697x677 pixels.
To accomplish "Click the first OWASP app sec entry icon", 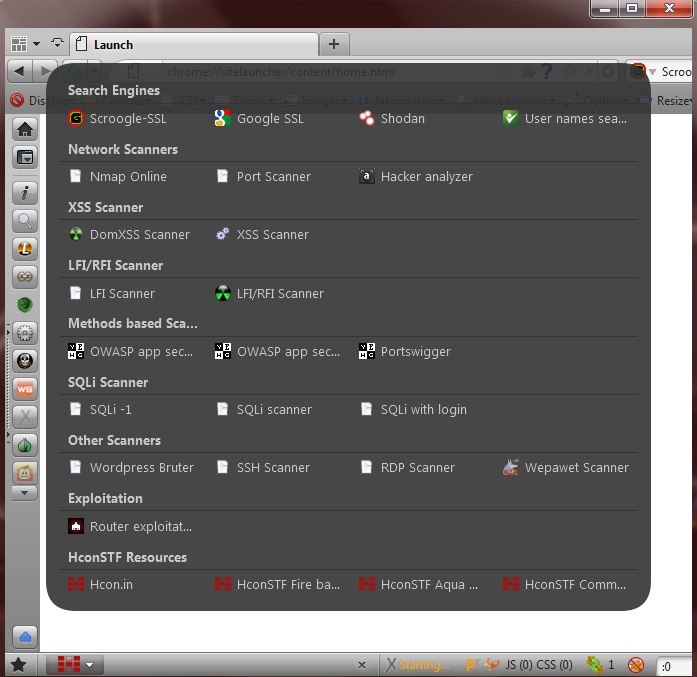I will coord(76,351).
